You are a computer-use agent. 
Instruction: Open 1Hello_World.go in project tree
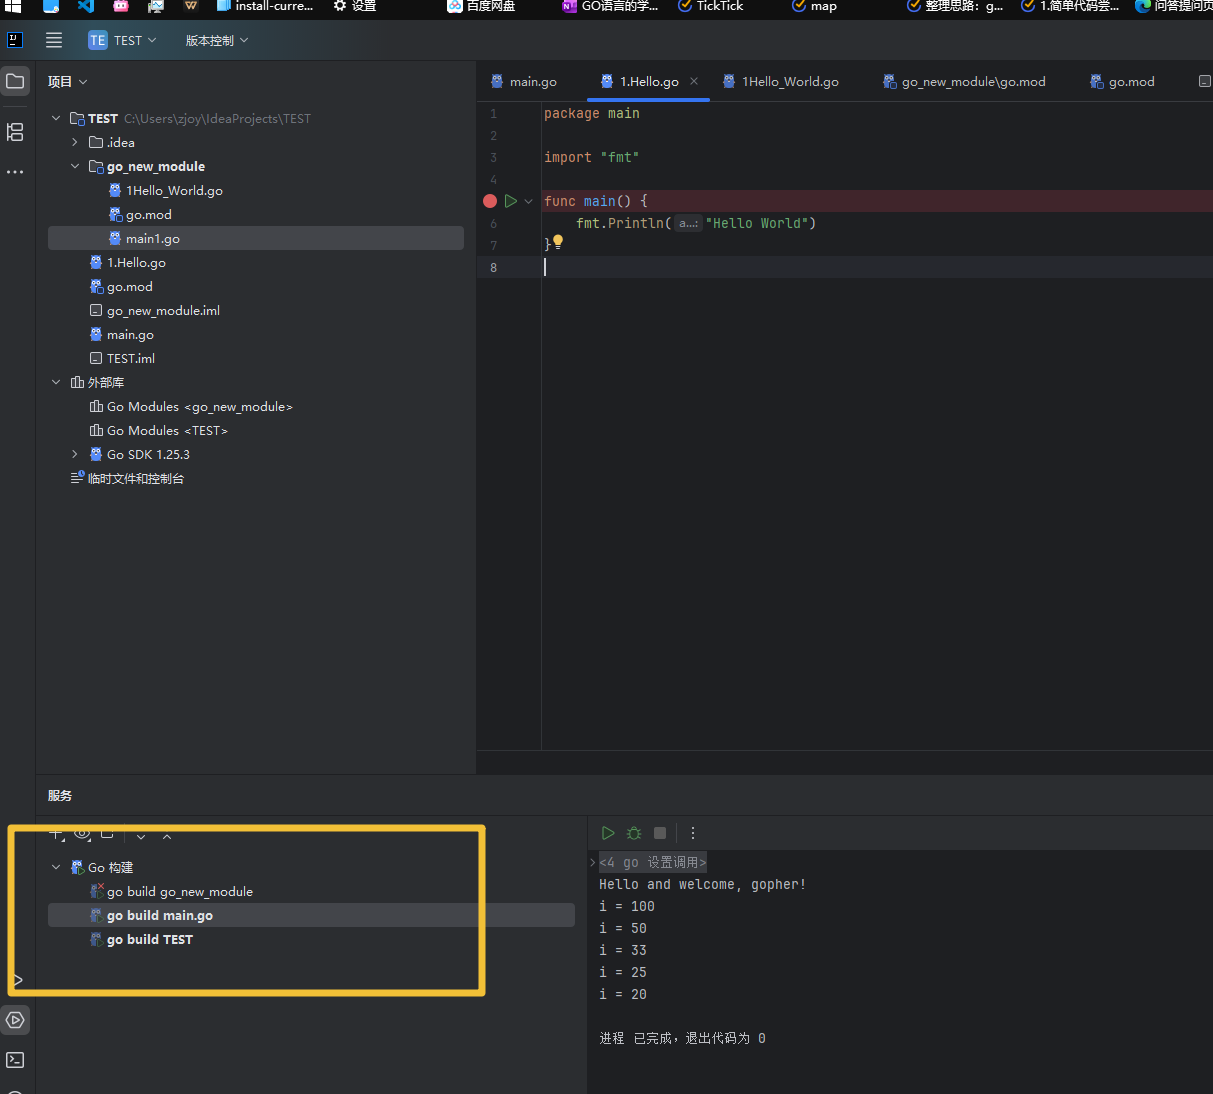[165, 190]
